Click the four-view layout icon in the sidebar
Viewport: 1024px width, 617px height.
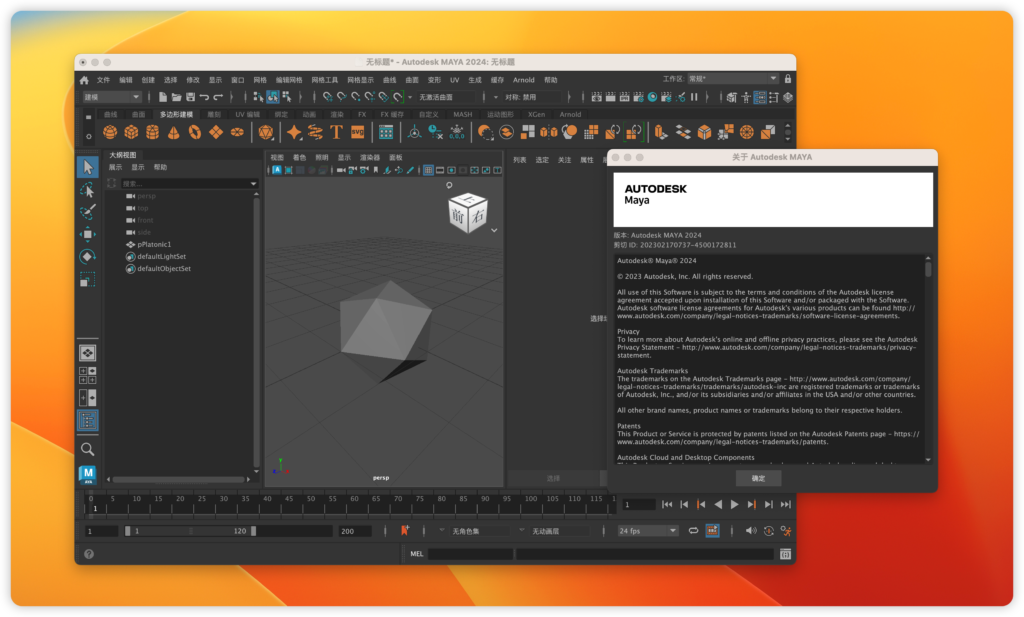pyautogui.click(x=88, y=373)
